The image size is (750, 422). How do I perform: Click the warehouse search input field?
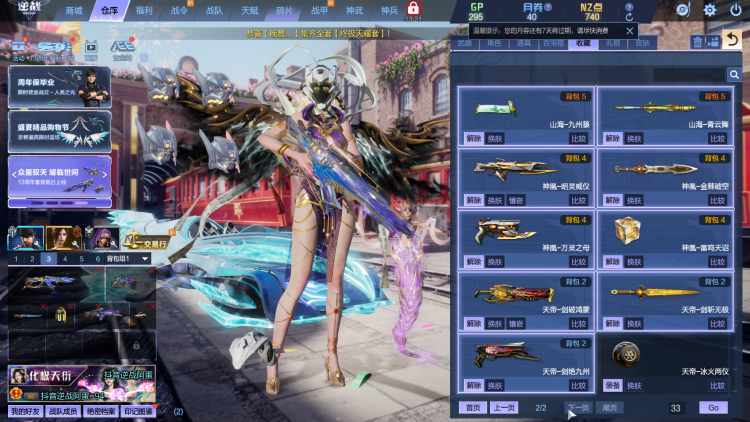(689, 75)
